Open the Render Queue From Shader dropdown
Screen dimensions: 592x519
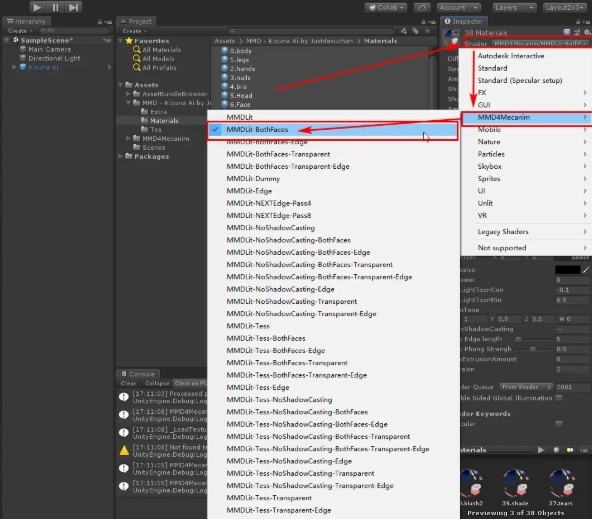pos(526,387)
